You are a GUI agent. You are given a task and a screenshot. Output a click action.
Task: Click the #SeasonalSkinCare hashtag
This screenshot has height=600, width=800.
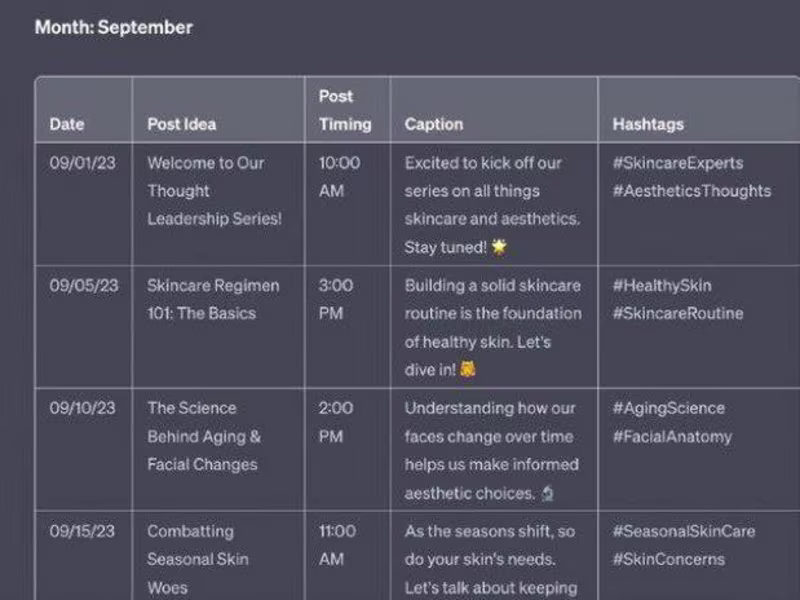coord(683,531)
